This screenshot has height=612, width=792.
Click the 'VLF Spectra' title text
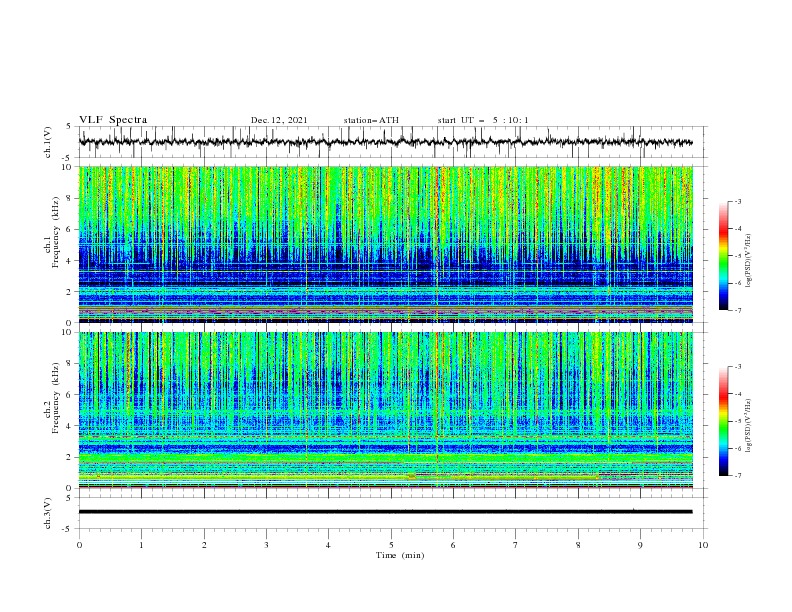[x=113, y=120]
